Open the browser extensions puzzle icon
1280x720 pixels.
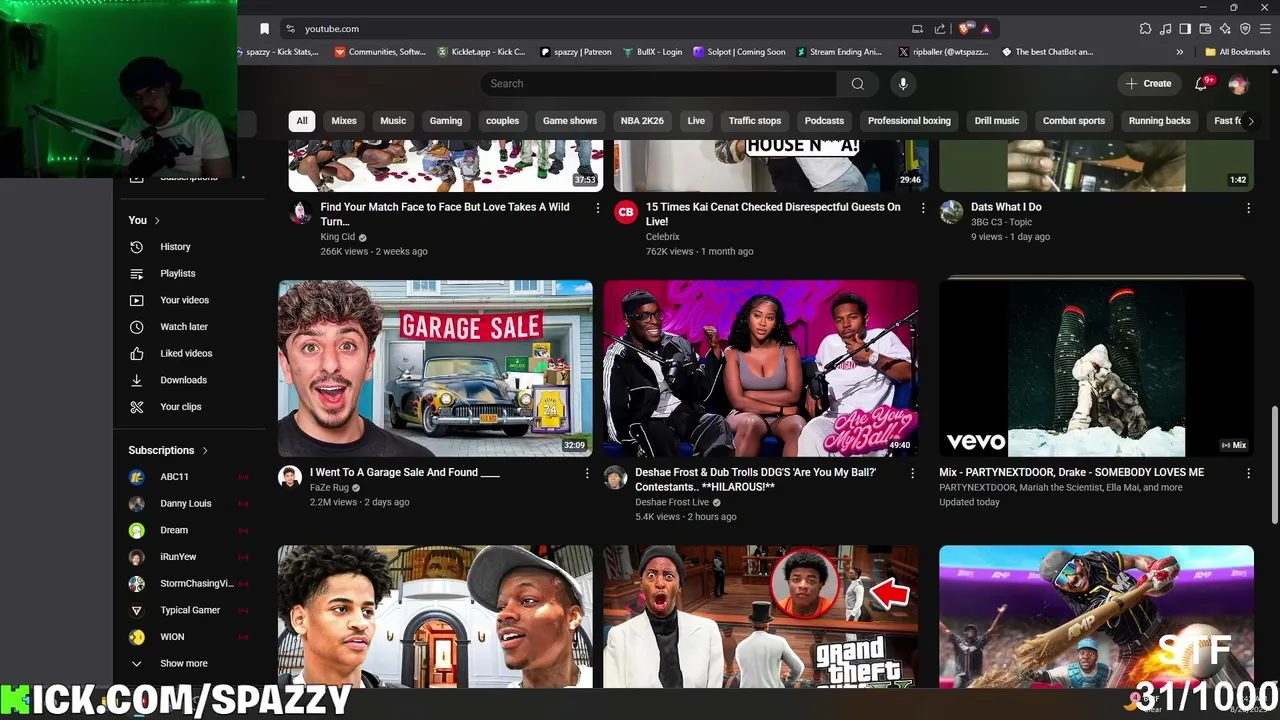1145,29
